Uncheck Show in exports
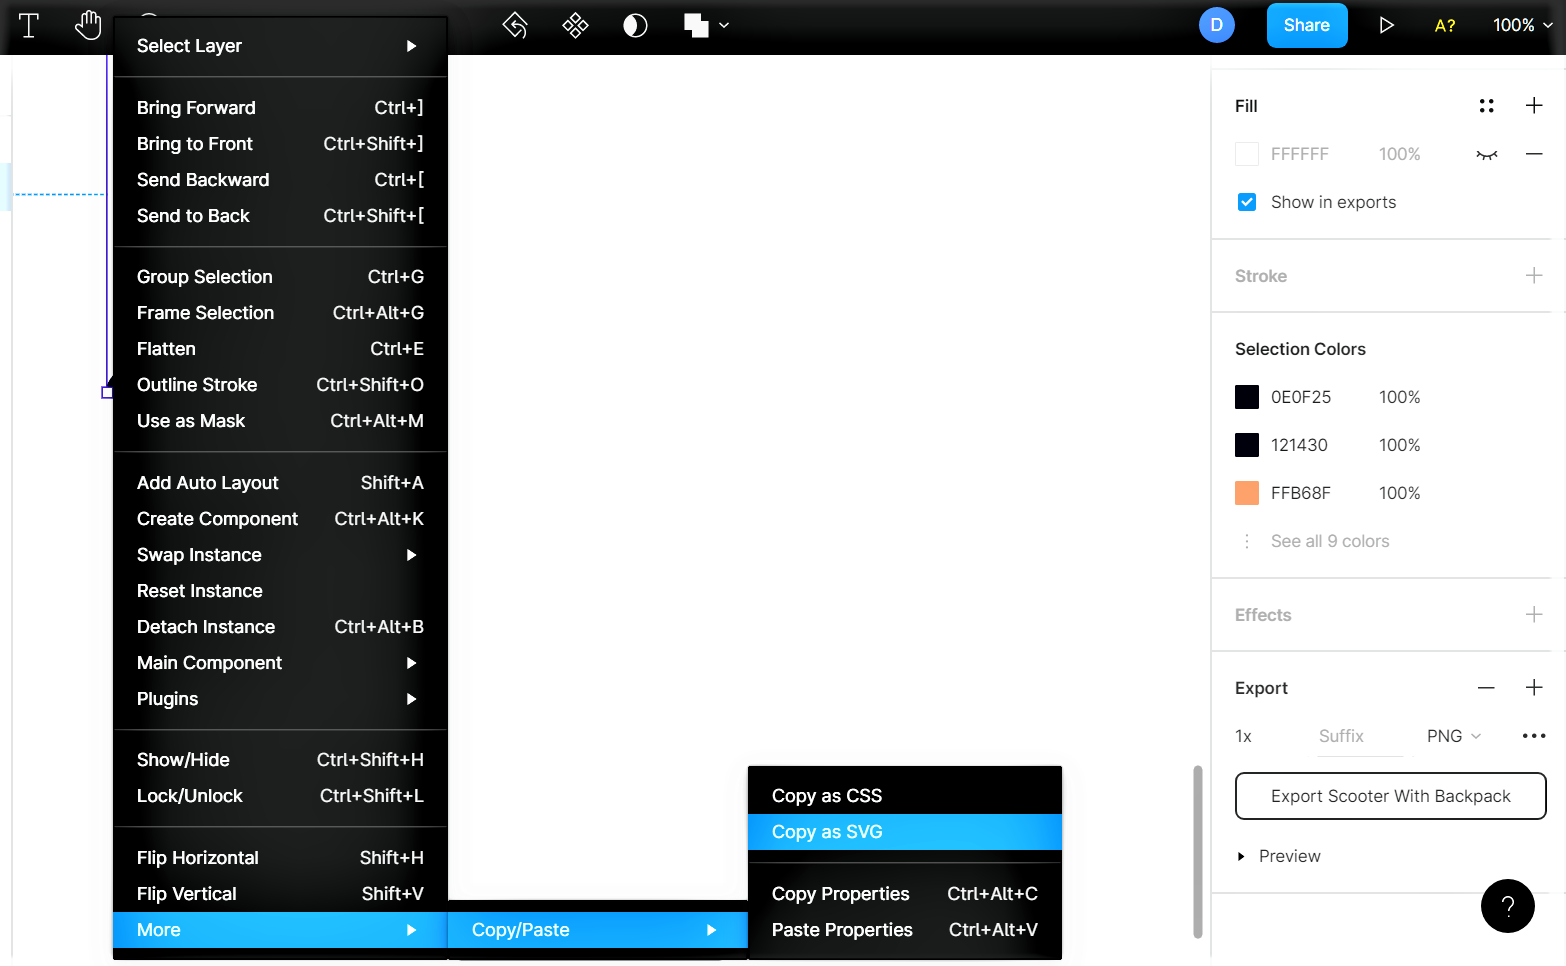 (x=1246, y=201)
